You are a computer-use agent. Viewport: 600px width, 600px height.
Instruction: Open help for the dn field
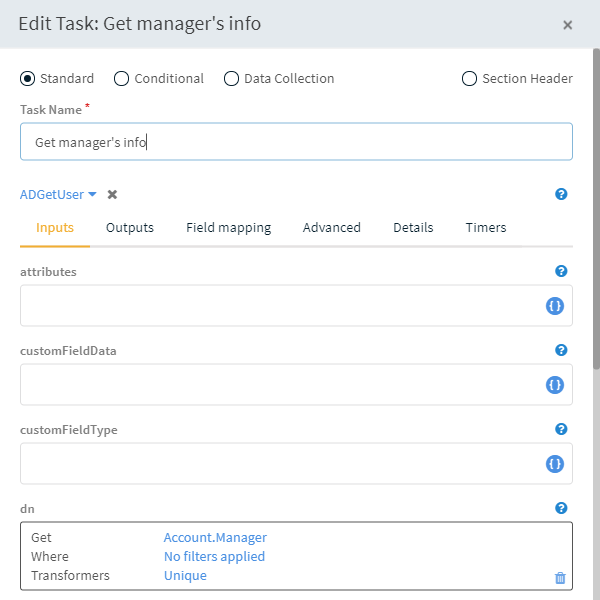click(561, 508)
